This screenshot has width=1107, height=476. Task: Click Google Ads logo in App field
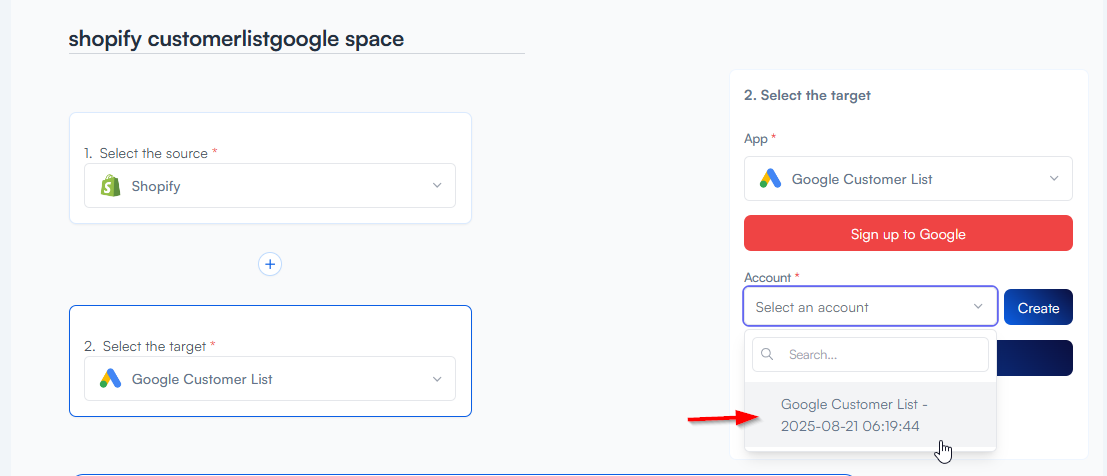pos(770,179)
